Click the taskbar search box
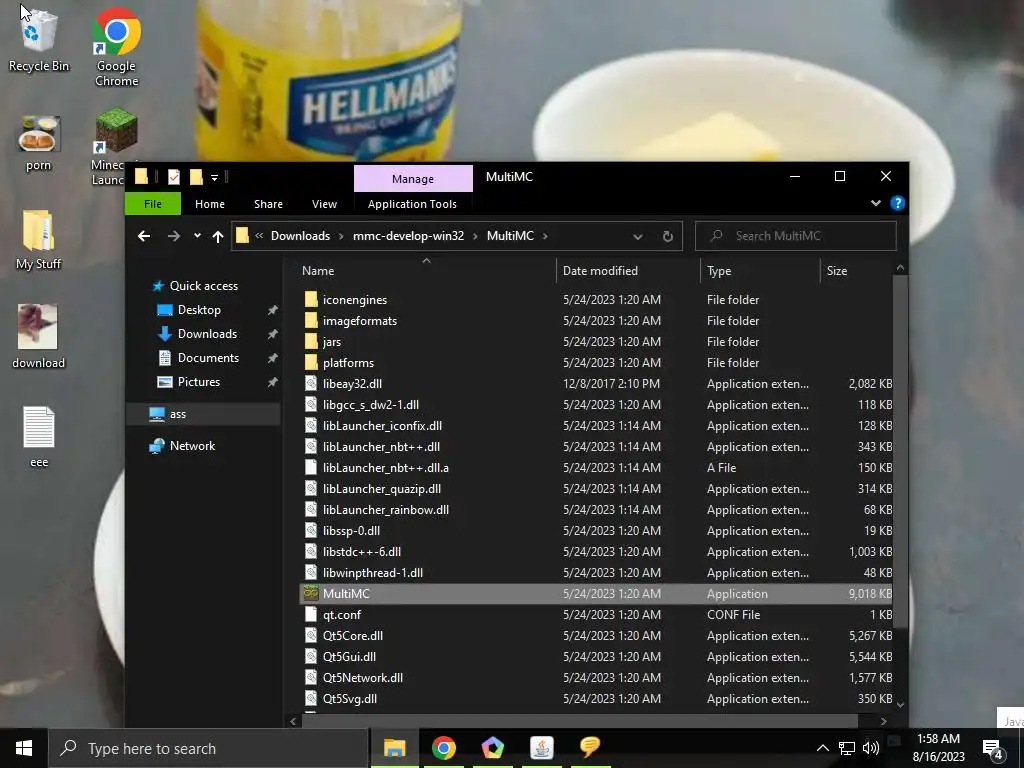Viewport: 1024px width, 768px height. coord(209,748)
